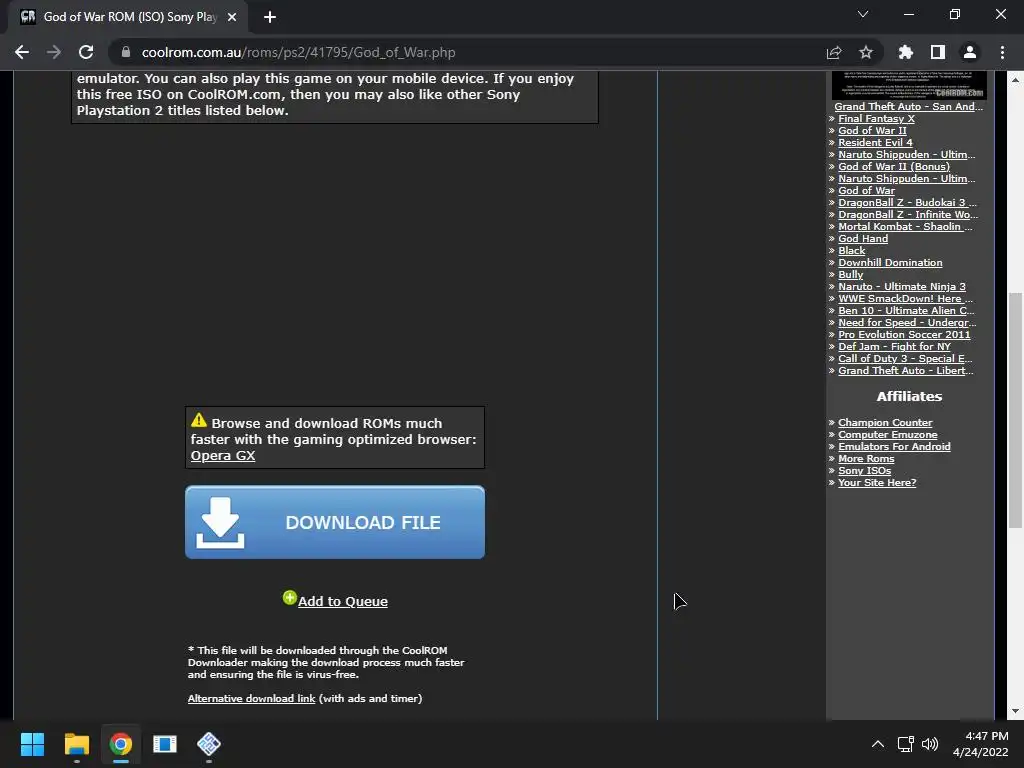The width and height of the screenshot is (1024, 768).
Task: Select the God of War ROM tab
Action: coord(128,17)
